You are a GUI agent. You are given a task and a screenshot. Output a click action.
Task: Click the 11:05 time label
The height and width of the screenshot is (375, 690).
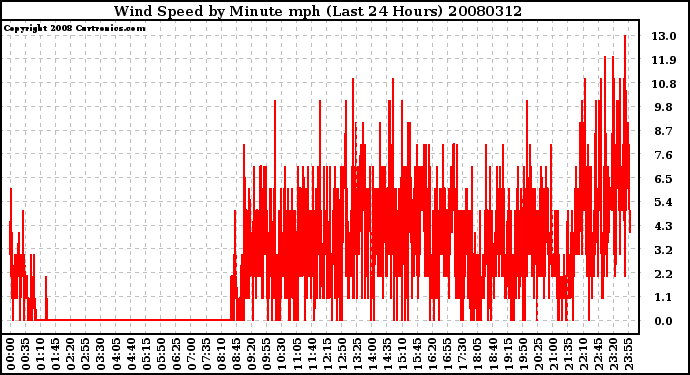[x=296, y=354]
